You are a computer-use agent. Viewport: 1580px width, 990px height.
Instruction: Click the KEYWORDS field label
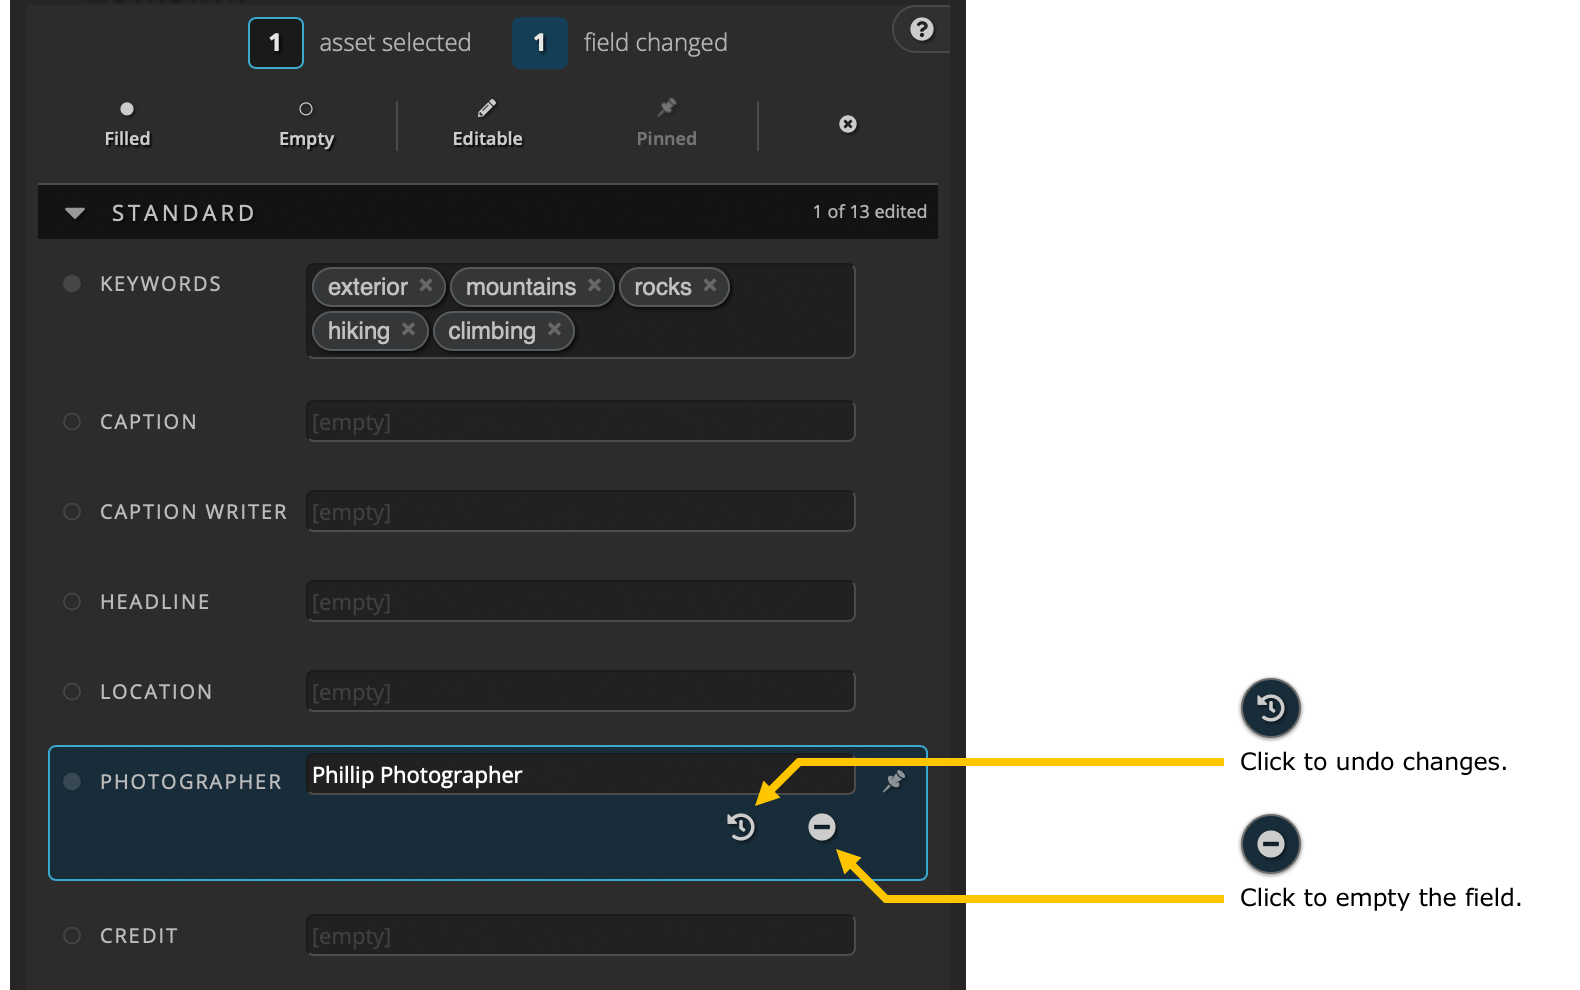pyautogui.click(x=161, y=284)
